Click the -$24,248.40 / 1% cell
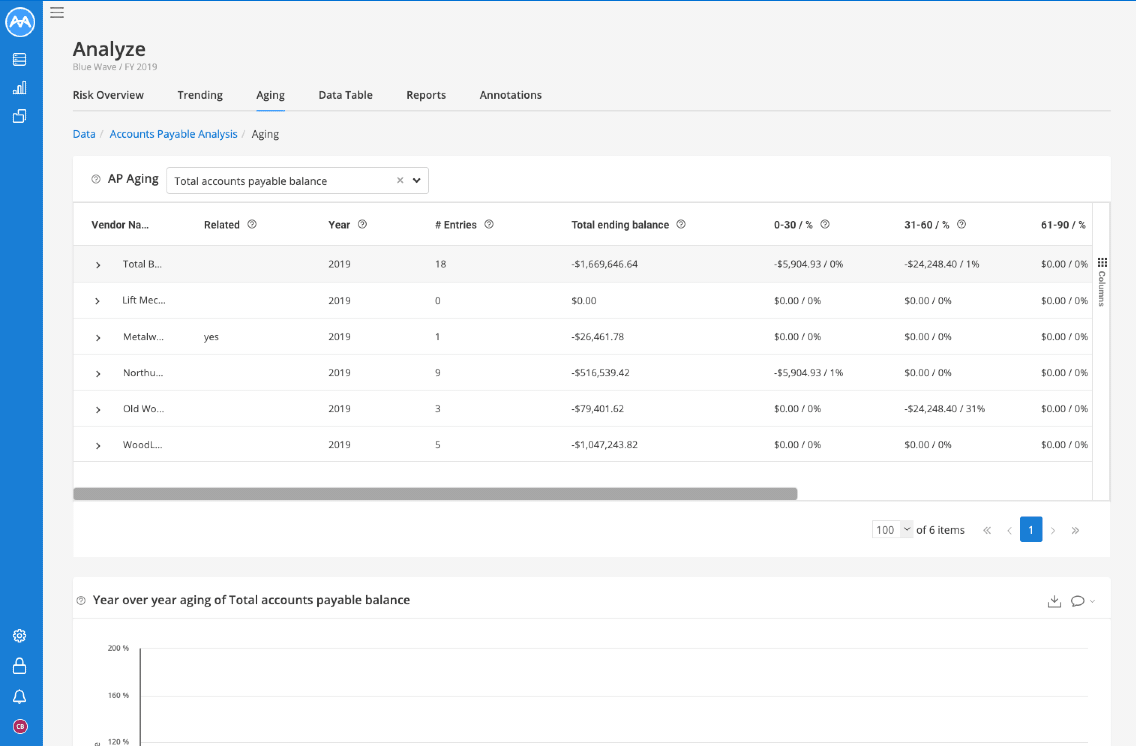This screenshot has height=746, width=1136. click(942, 264)
